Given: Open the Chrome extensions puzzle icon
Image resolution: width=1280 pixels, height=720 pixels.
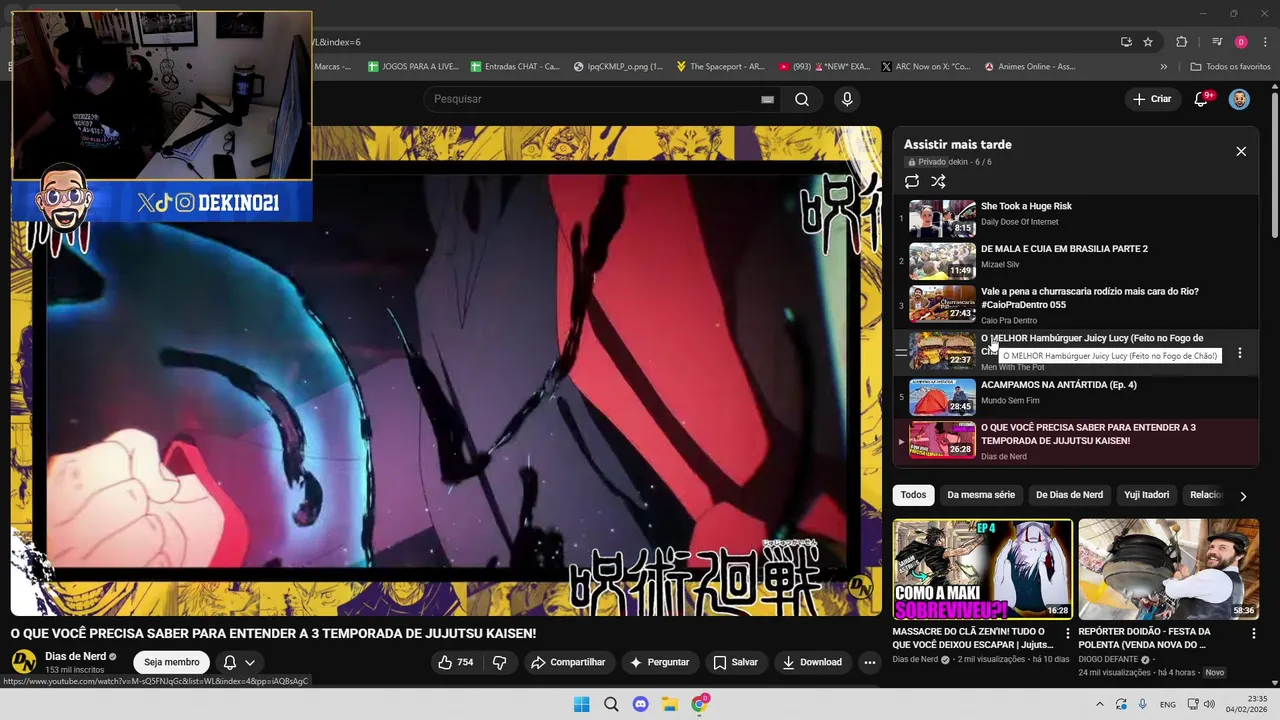Looking at the screenshot, I should tap(1182, 42).
